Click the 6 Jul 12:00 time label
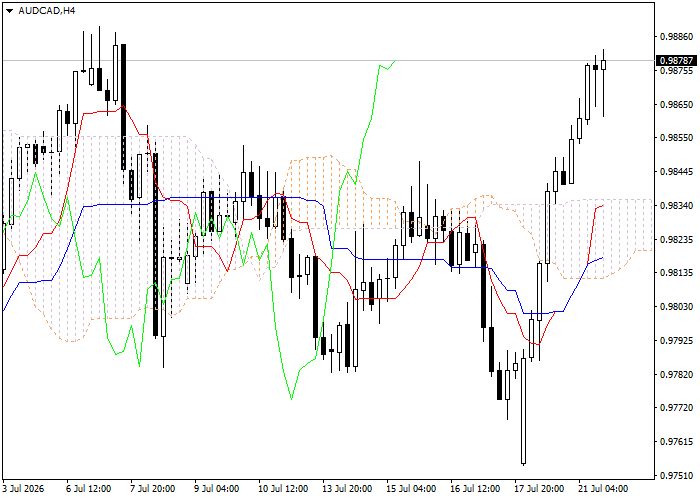 [88, 489]
